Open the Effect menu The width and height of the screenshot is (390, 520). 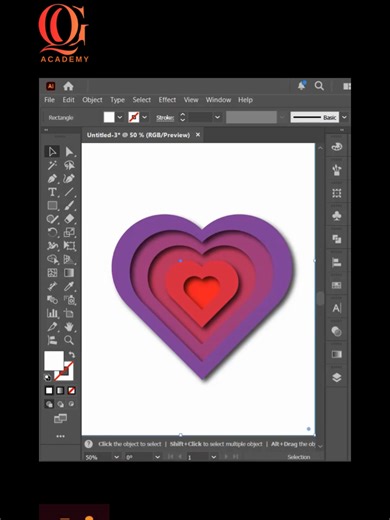point(167,100)
